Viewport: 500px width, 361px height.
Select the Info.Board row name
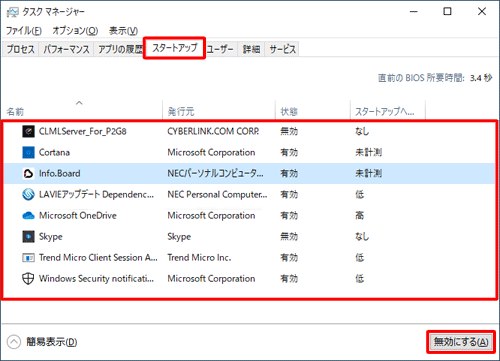click(60, 173)
